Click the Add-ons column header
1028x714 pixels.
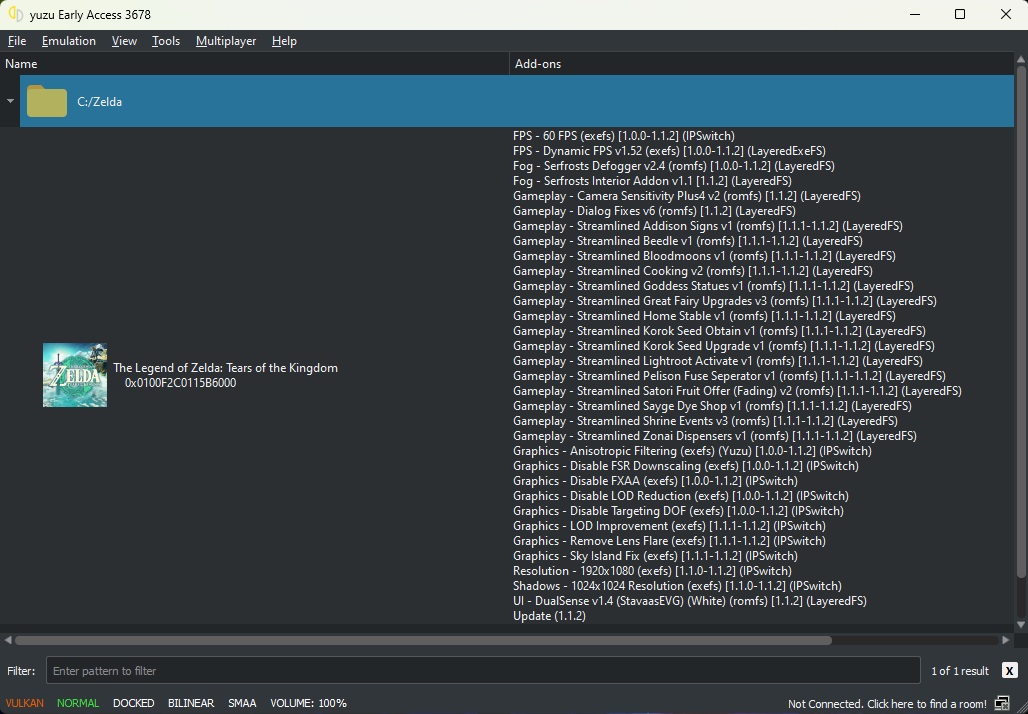pyautogui.click(x=762, y=64)
